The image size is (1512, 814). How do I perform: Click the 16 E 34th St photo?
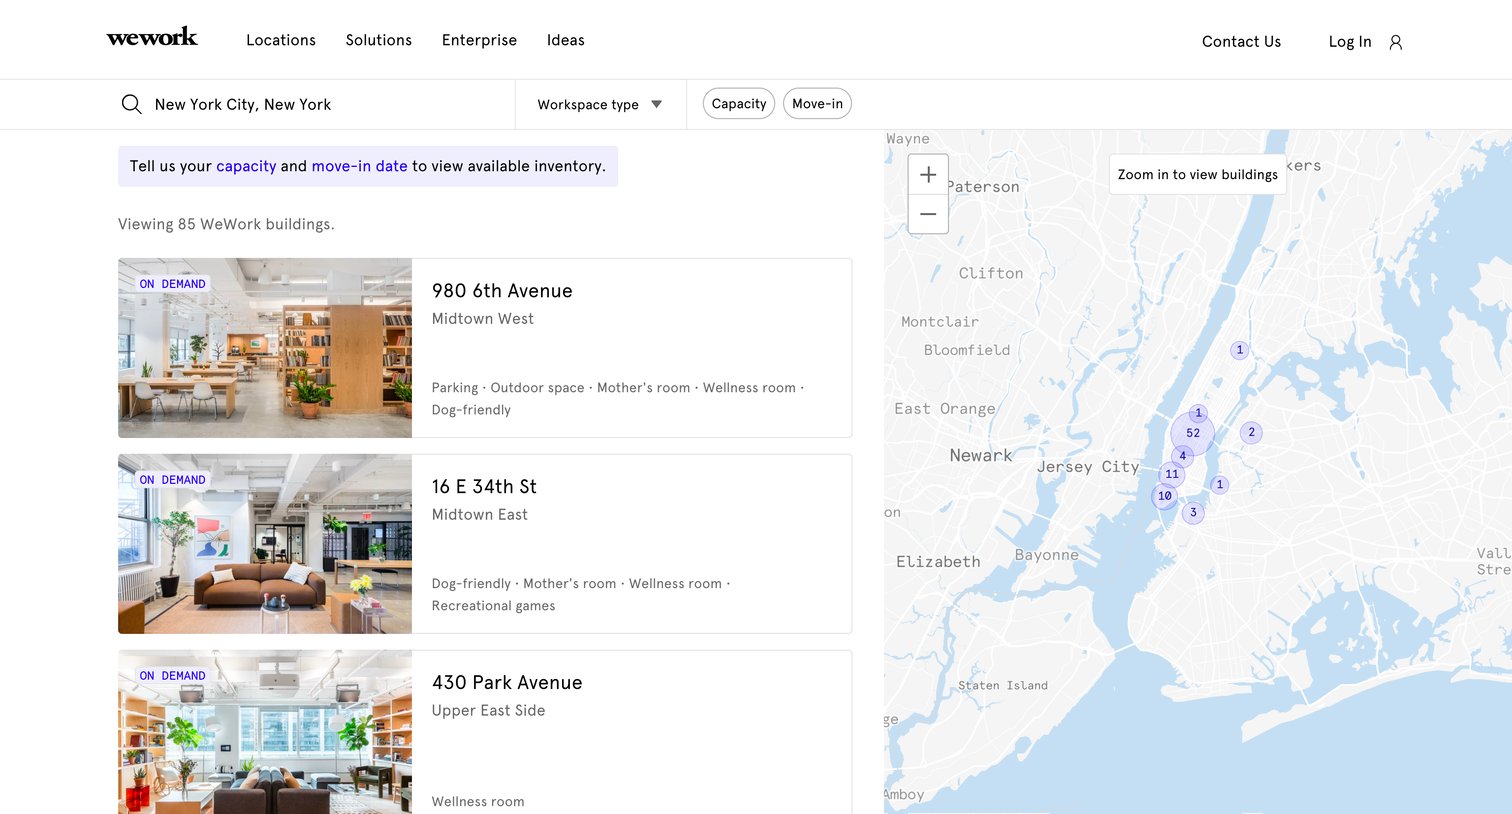tap(265, 544)
